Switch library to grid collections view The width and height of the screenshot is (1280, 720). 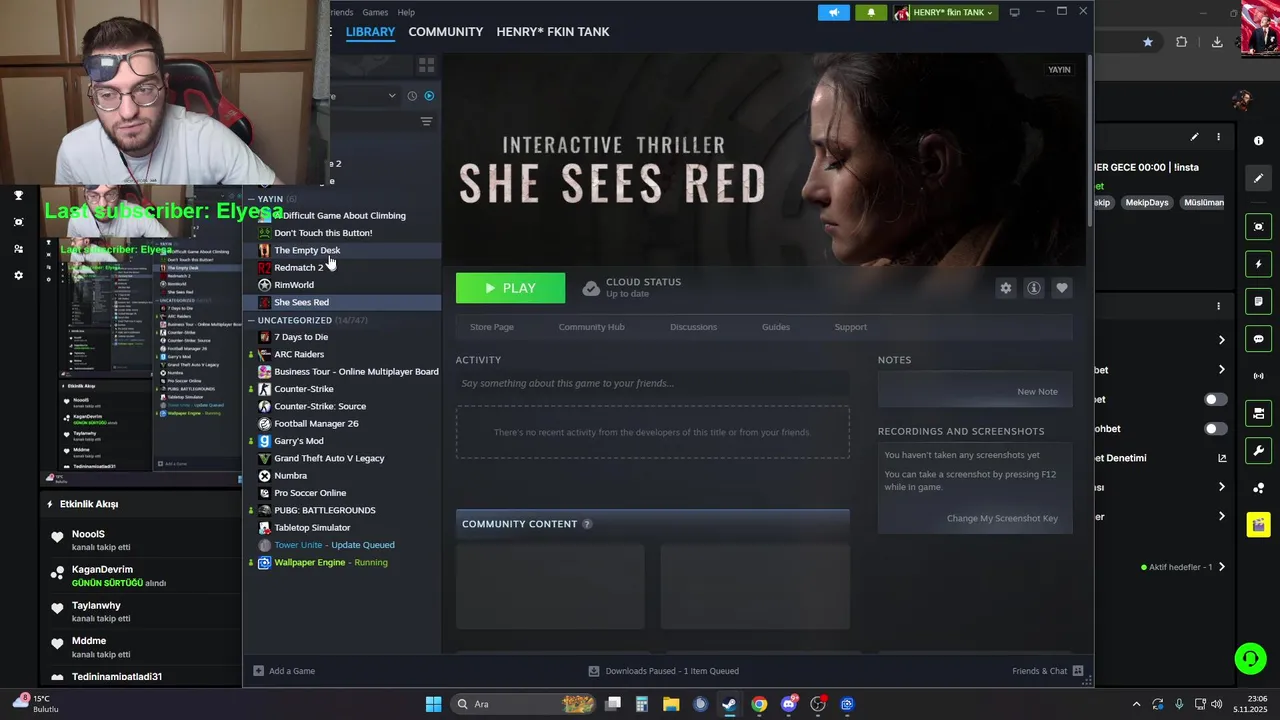[426, 65]
